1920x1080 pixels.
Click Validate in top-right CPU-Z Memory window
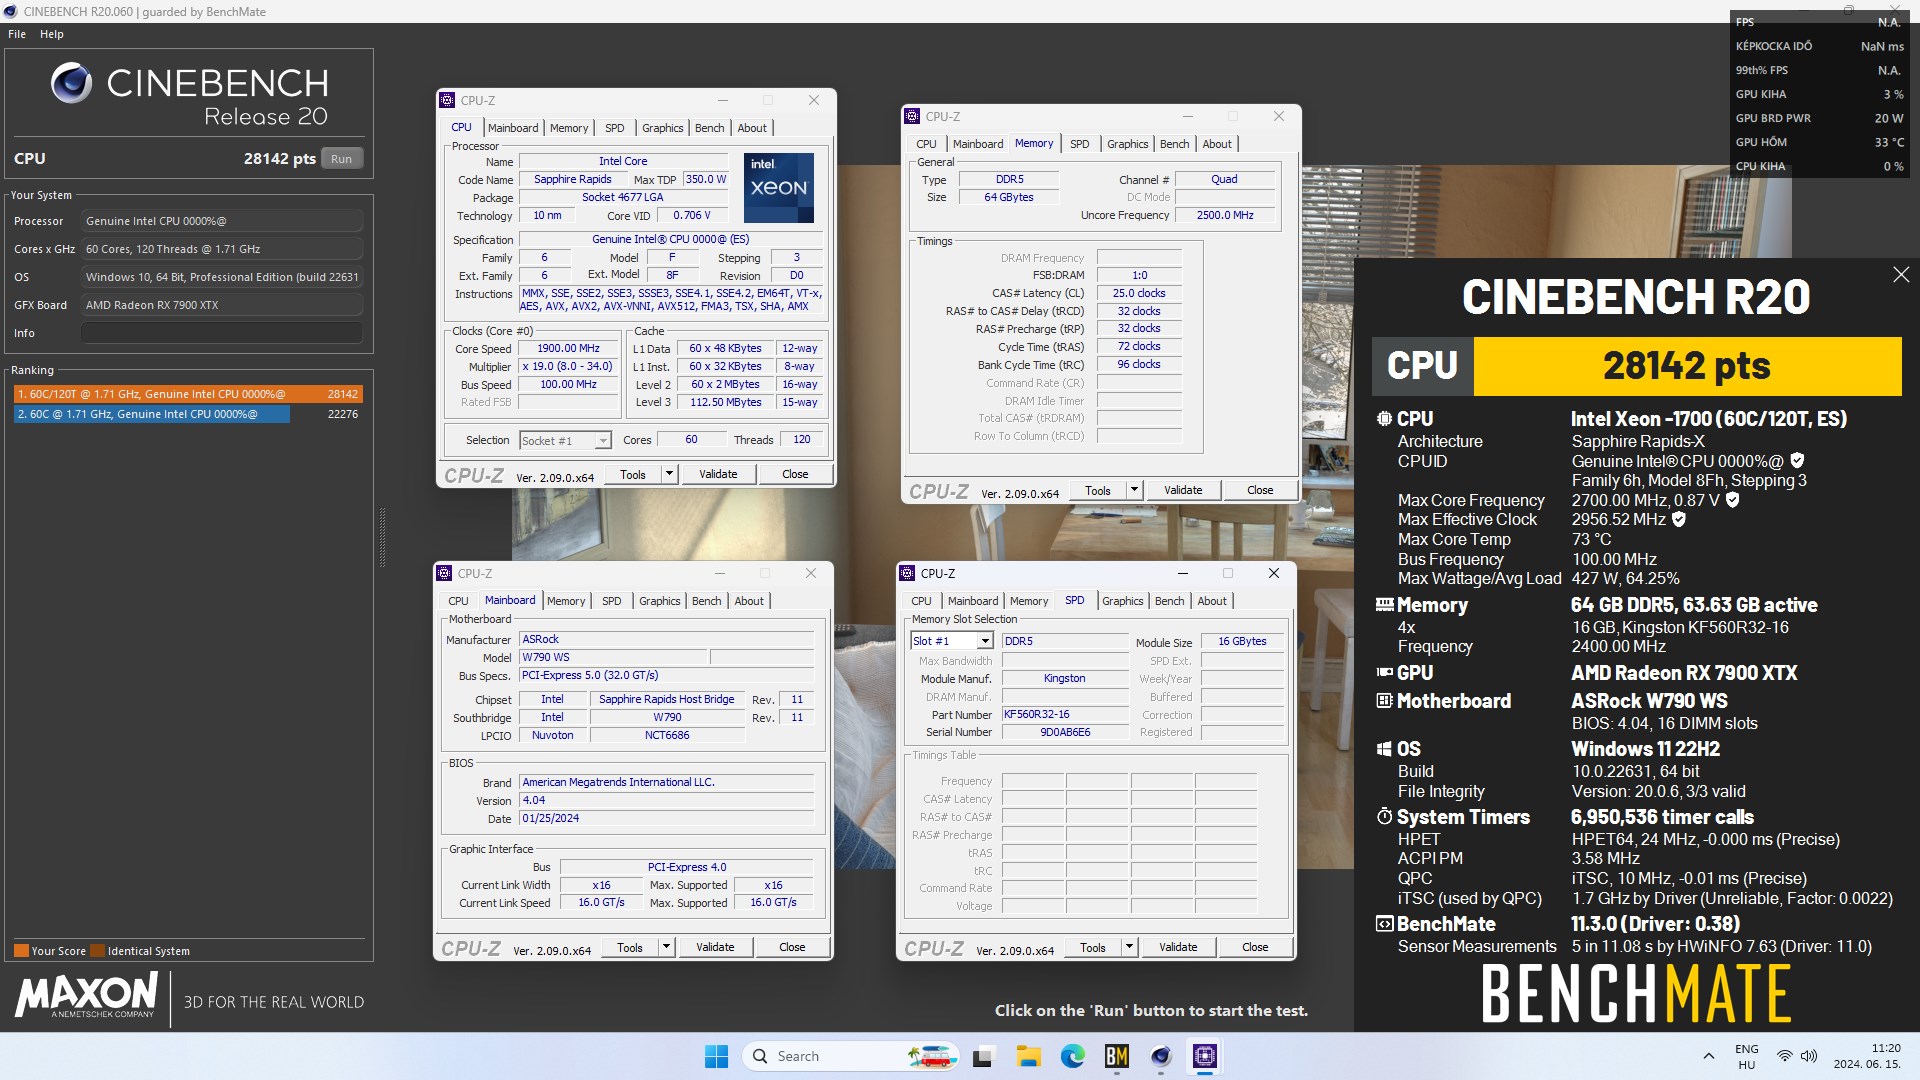click(1183, 490)
